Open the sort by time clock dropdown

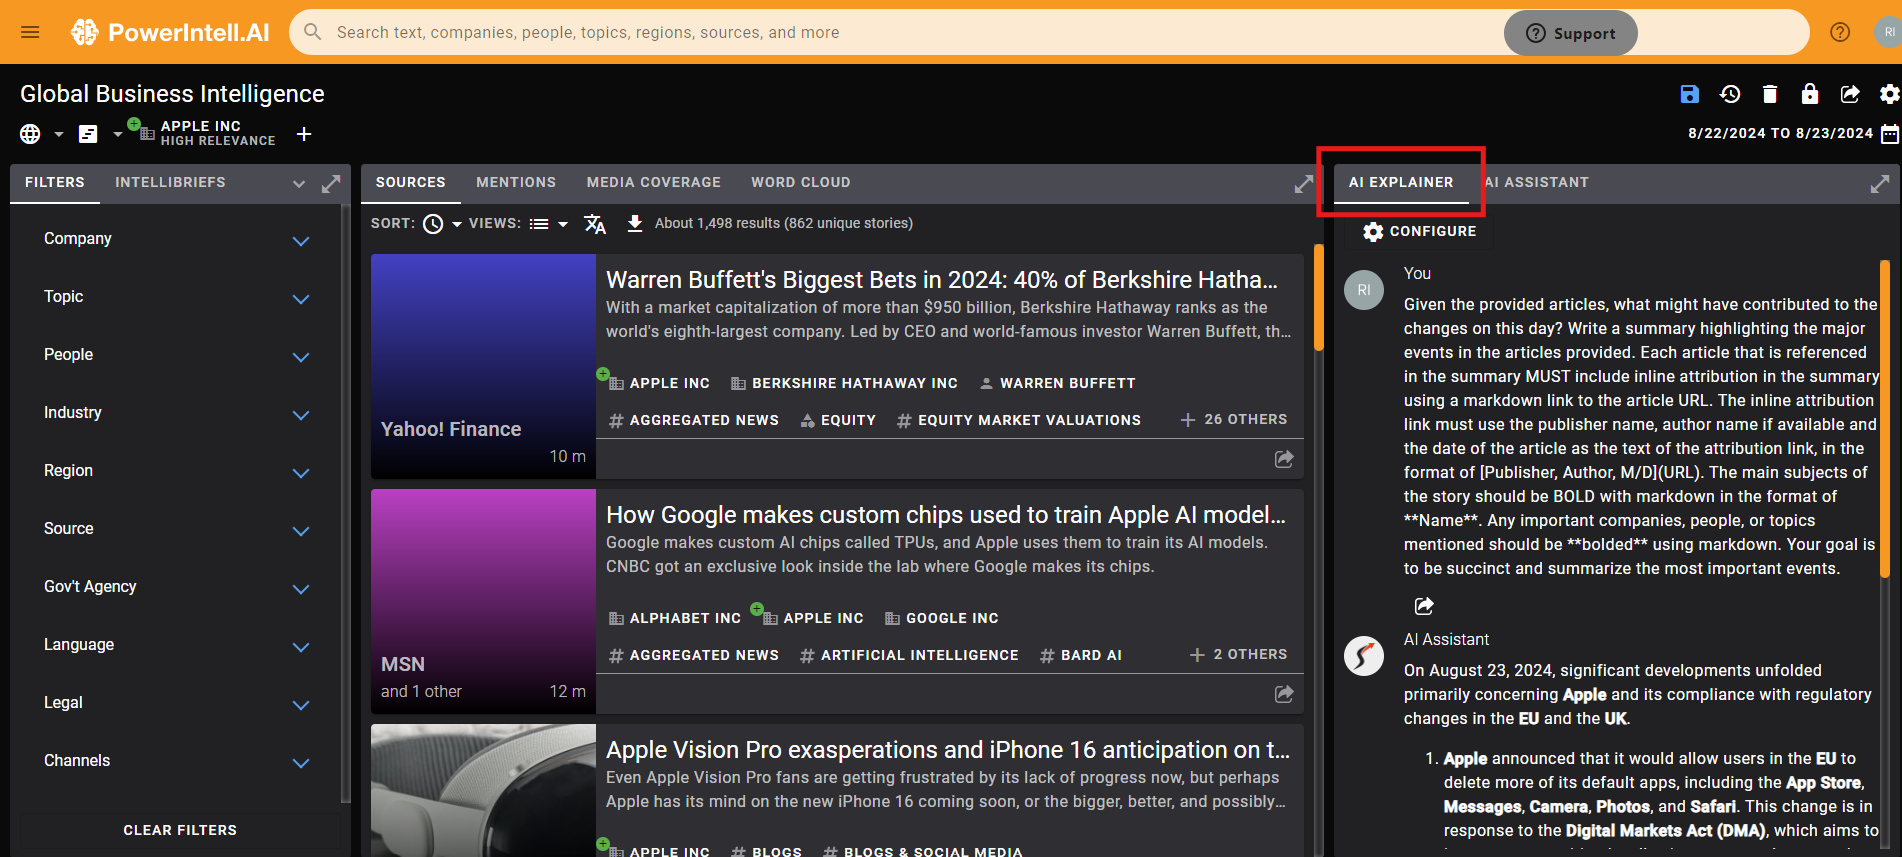(x=442, y=224)
